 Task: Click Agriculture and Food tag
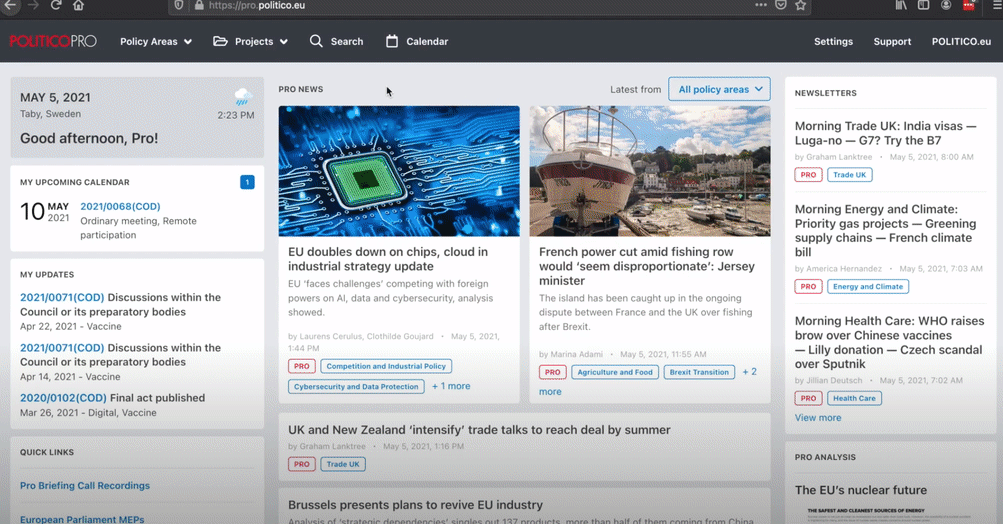(x=615, y=372)
